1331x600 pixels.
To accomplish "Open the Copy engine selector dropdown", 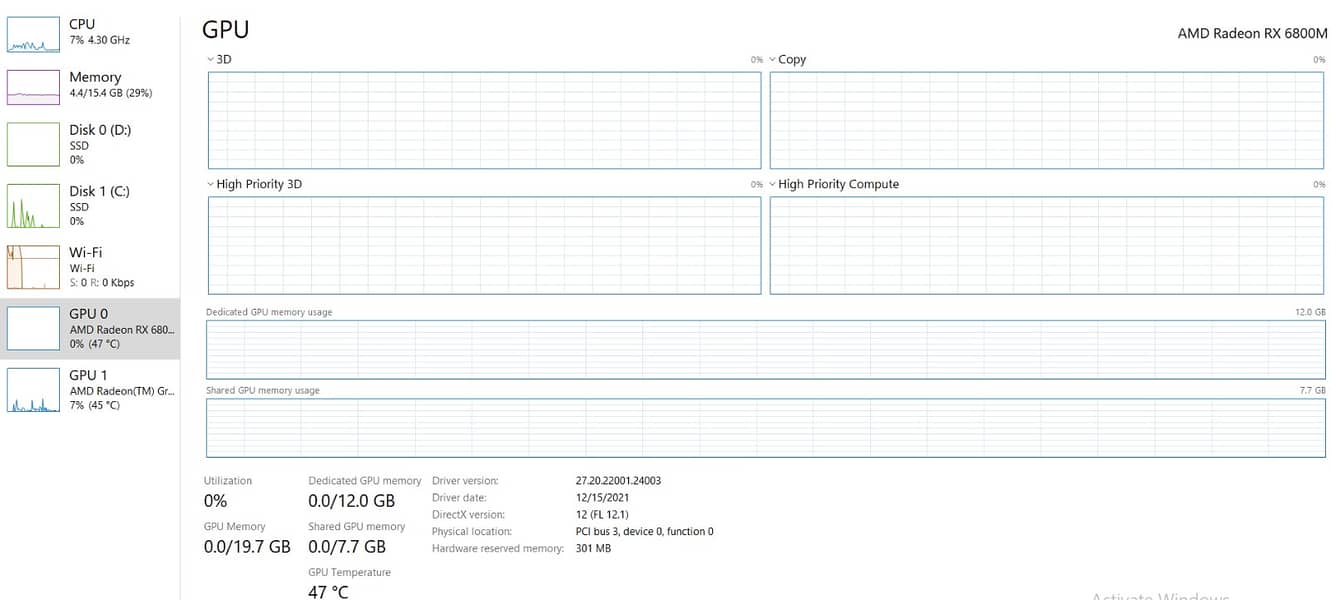I will (x=786, y=60).
